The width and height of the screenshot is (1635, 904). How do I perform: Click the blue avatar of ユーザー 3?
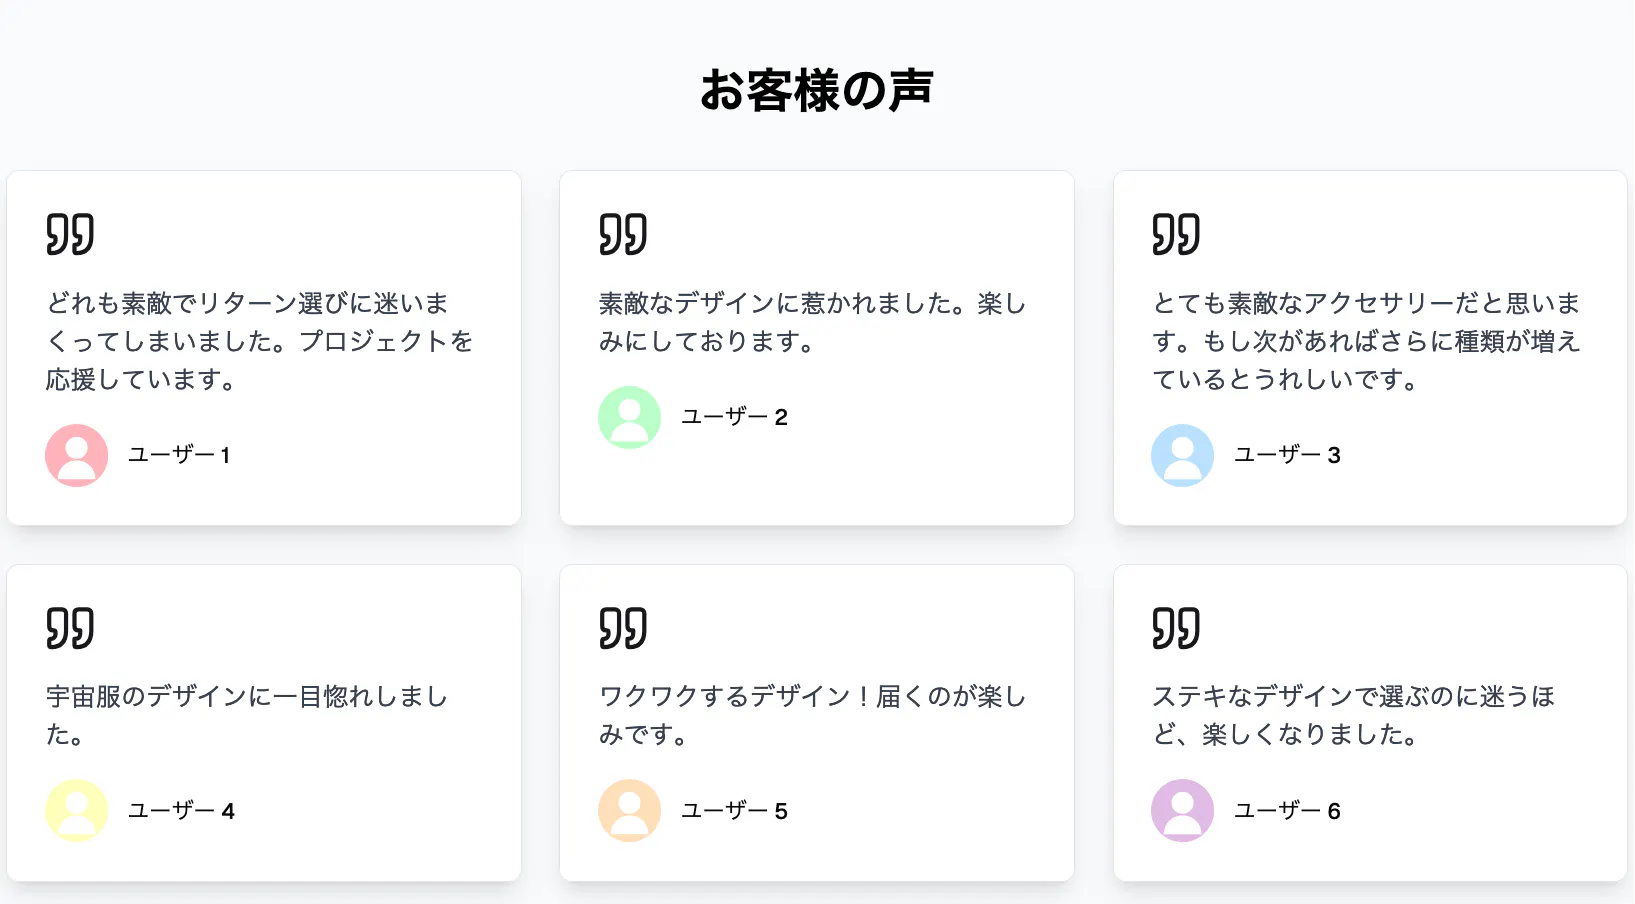tap(1182, 455)
